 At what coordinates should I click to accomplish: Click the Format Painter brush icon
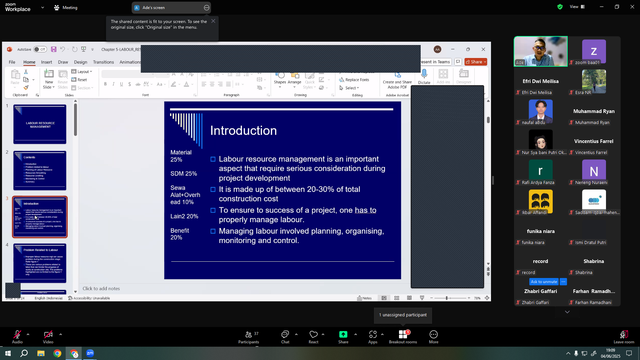pos(26,87)
